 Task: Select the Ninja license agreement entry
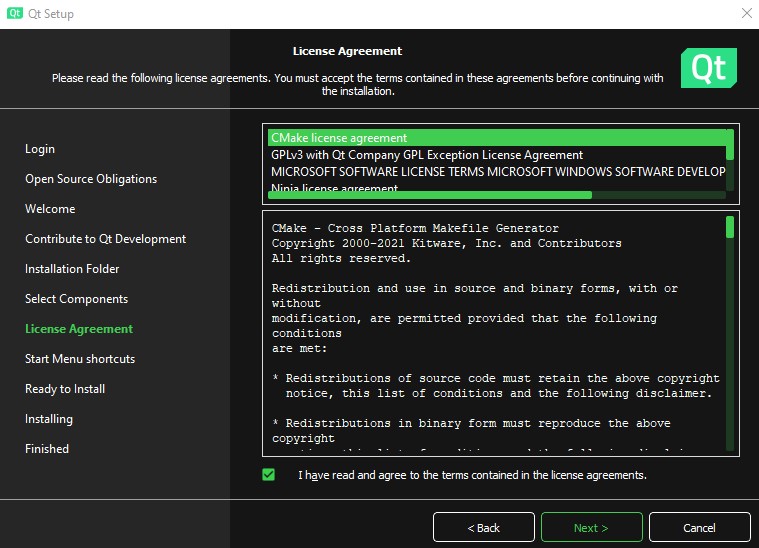497,187
